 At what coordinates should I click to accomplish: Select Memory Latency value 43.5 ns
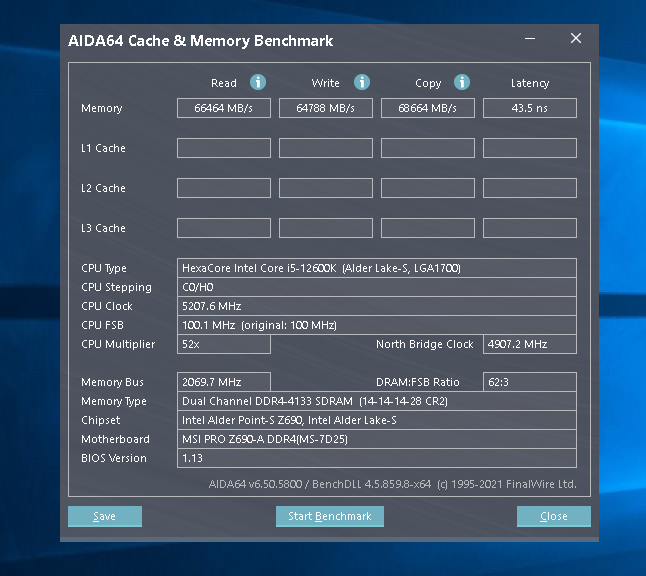[529, 108]
